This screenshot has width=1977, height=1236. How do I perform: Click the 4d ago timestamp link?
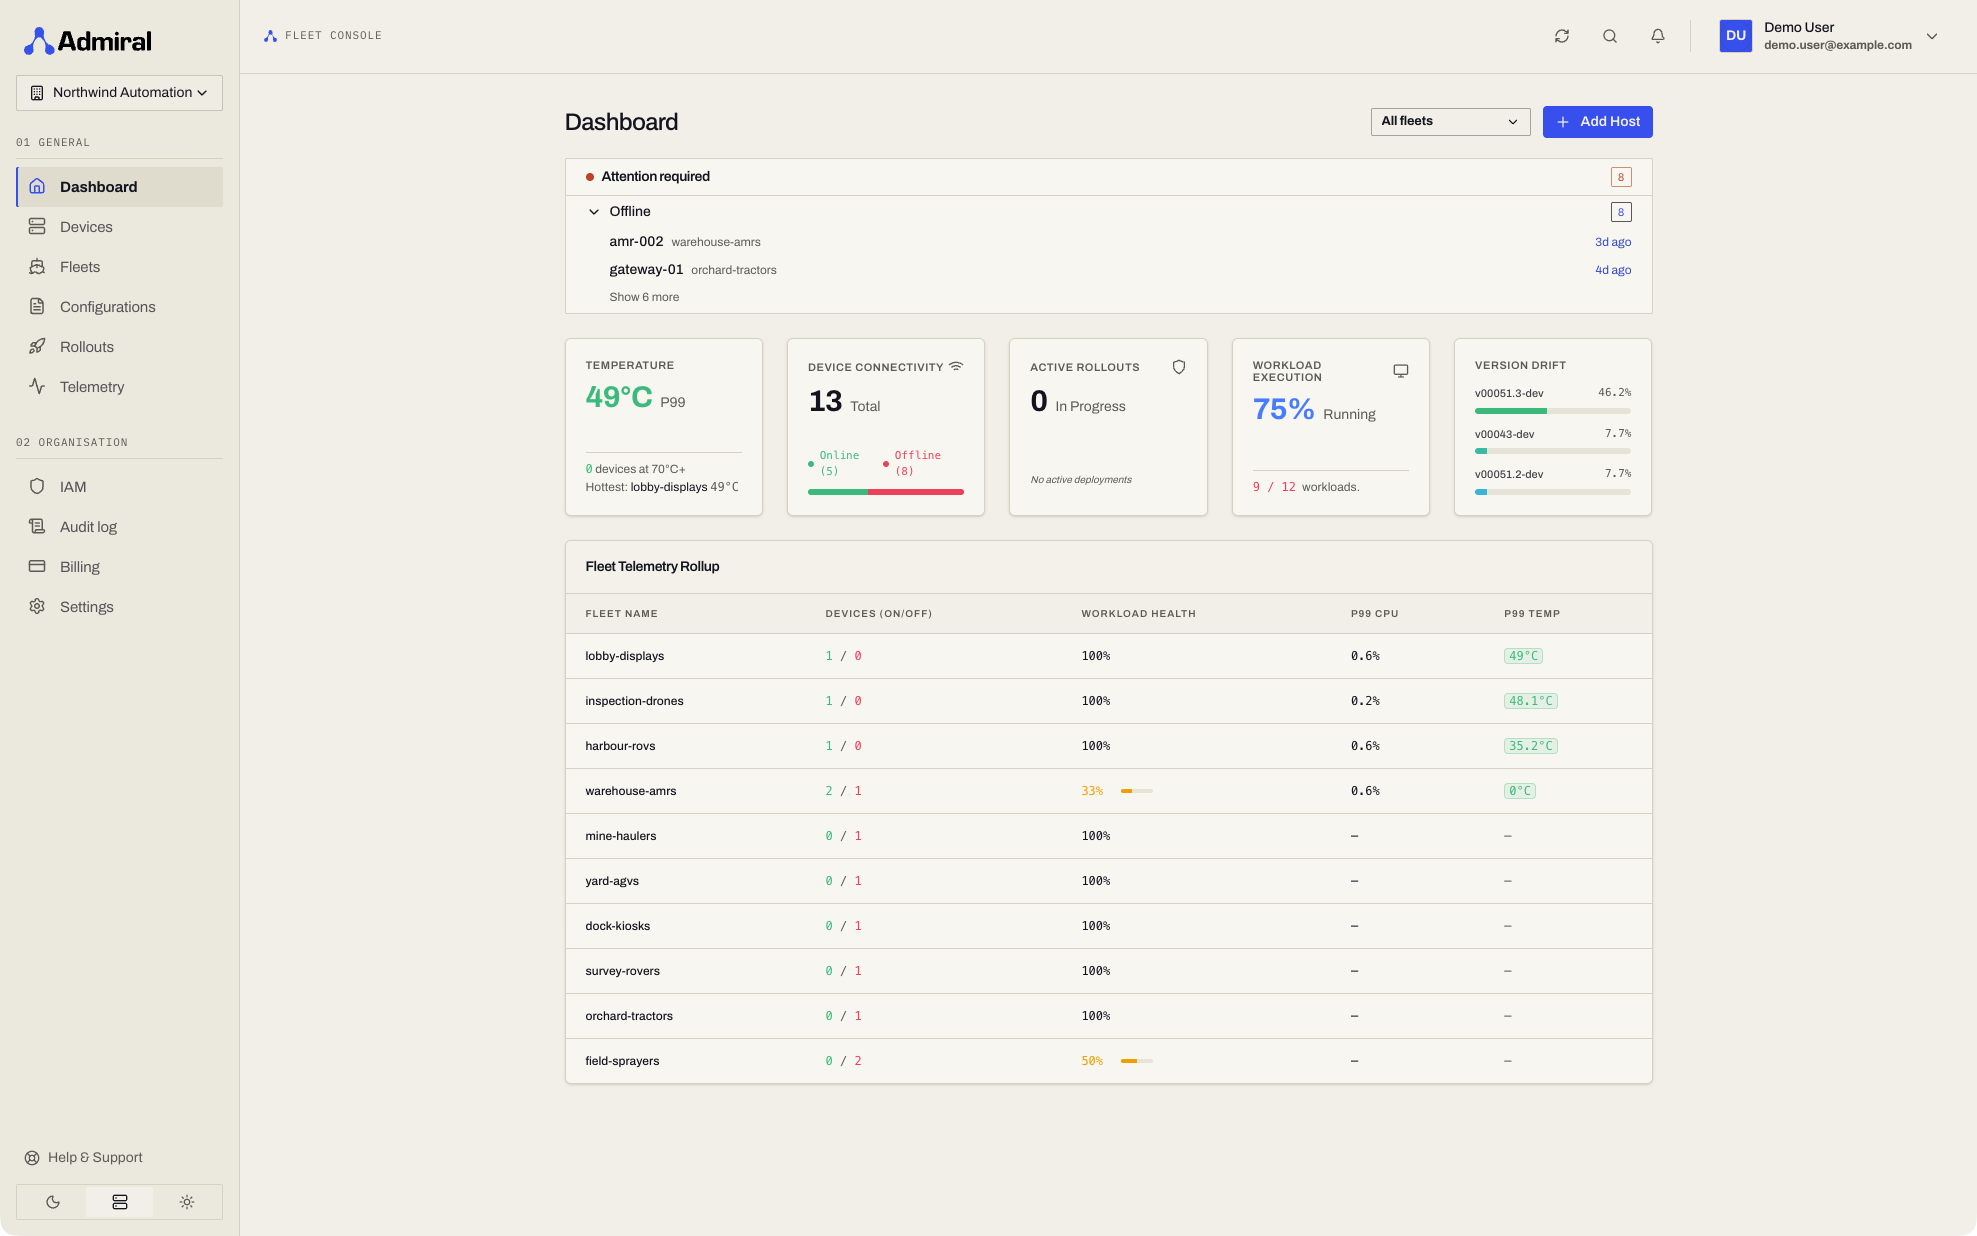click(x=1613, y=270)
